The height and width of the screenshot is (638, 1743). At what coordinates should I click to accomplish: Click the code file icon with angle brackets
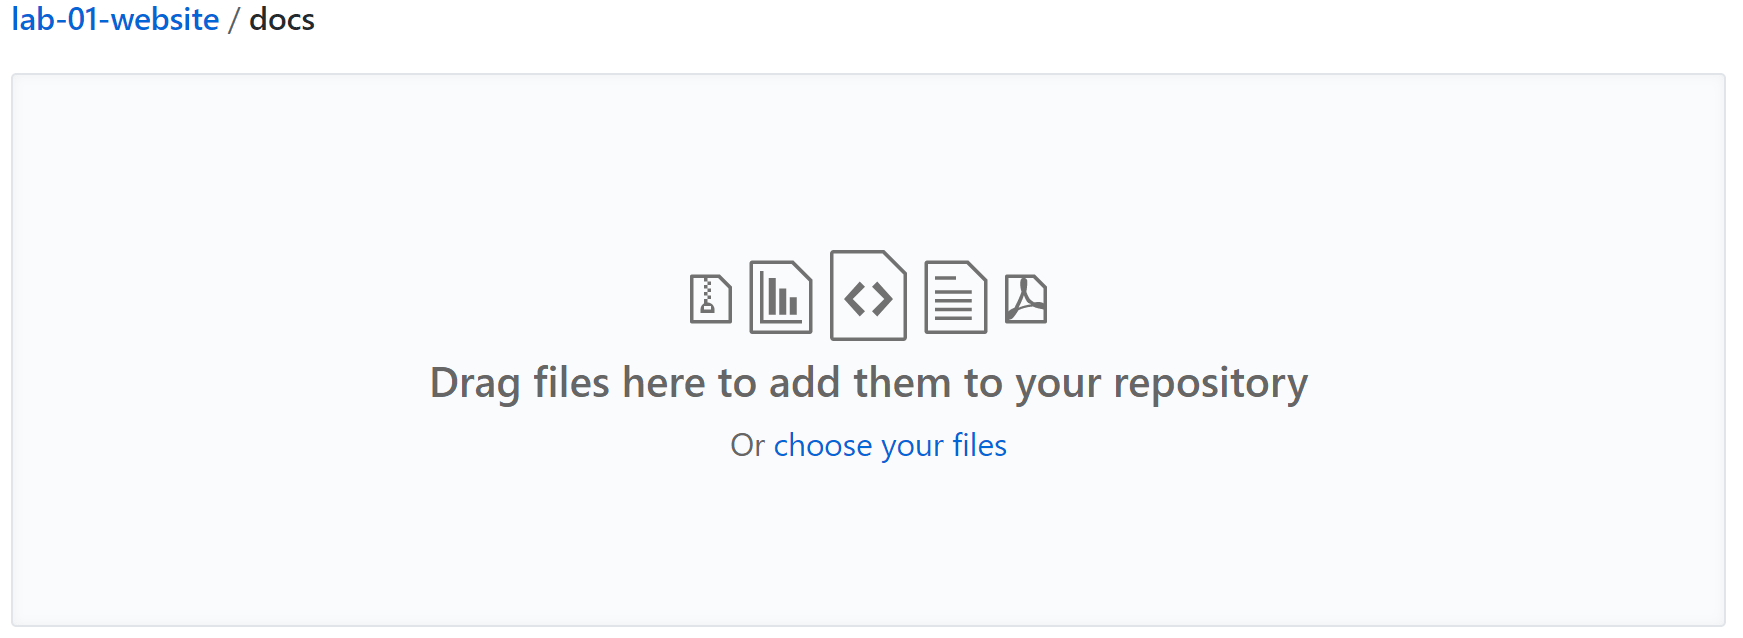868,295
